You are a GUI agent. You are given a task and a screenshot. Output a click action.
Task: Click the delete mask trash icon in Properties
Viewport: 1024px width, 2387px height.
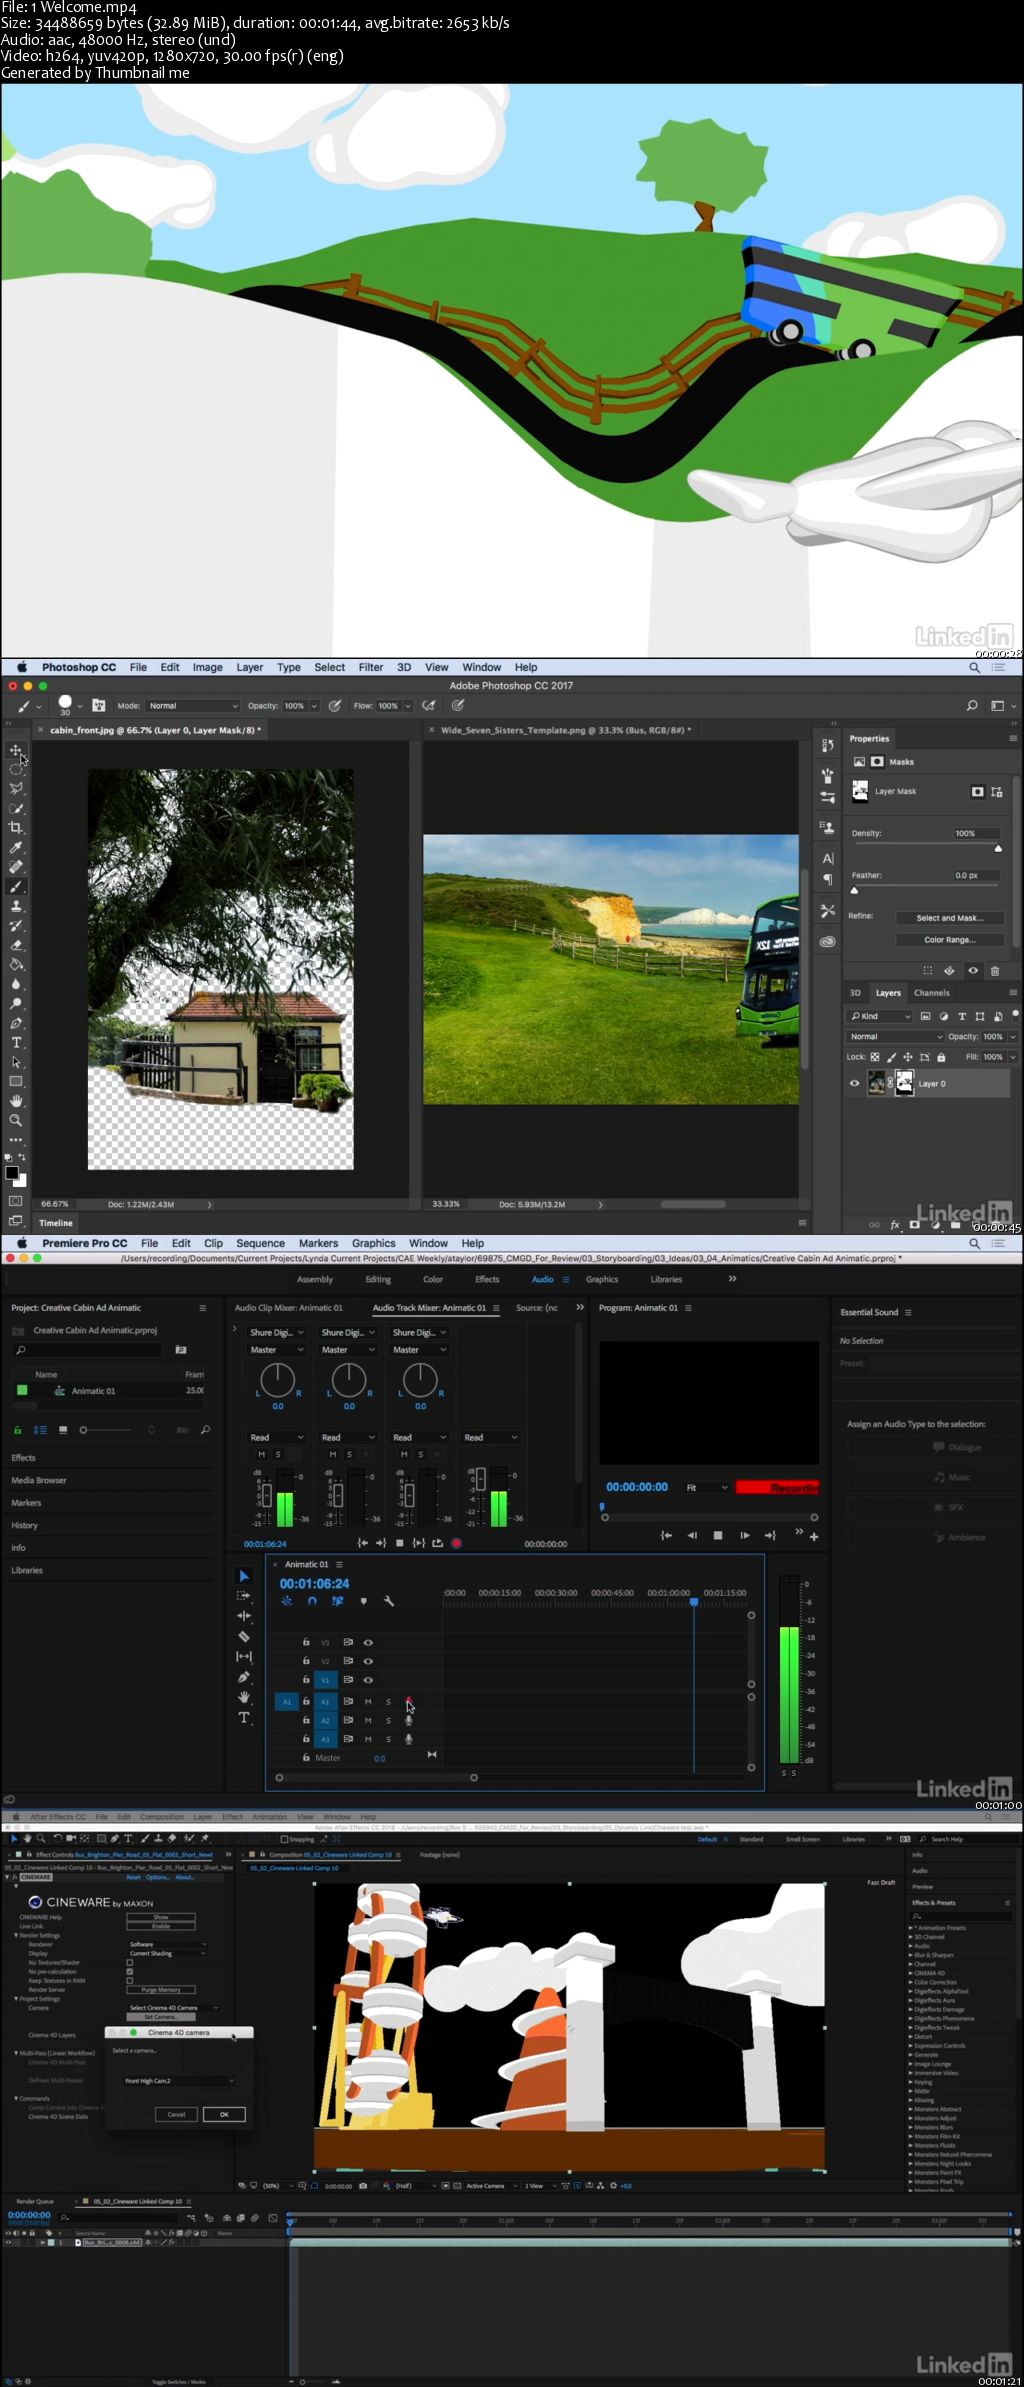click(x=995, y=970)
